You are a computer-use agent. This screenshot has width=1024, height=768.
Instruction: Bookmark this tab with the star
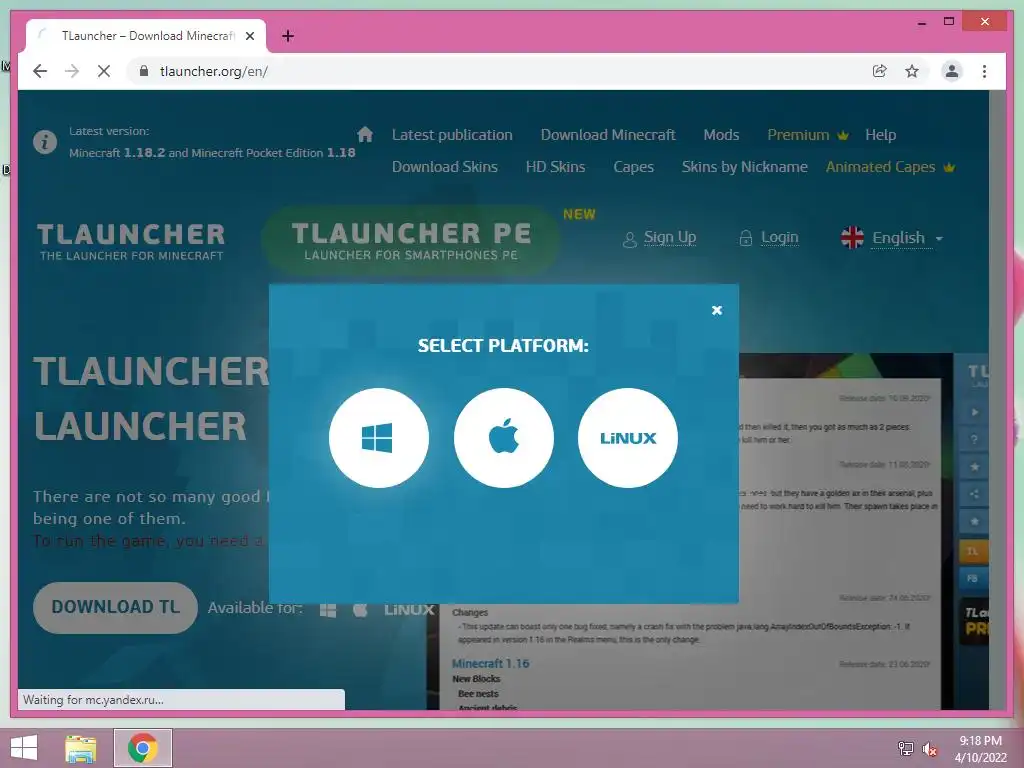click(912, 71)
